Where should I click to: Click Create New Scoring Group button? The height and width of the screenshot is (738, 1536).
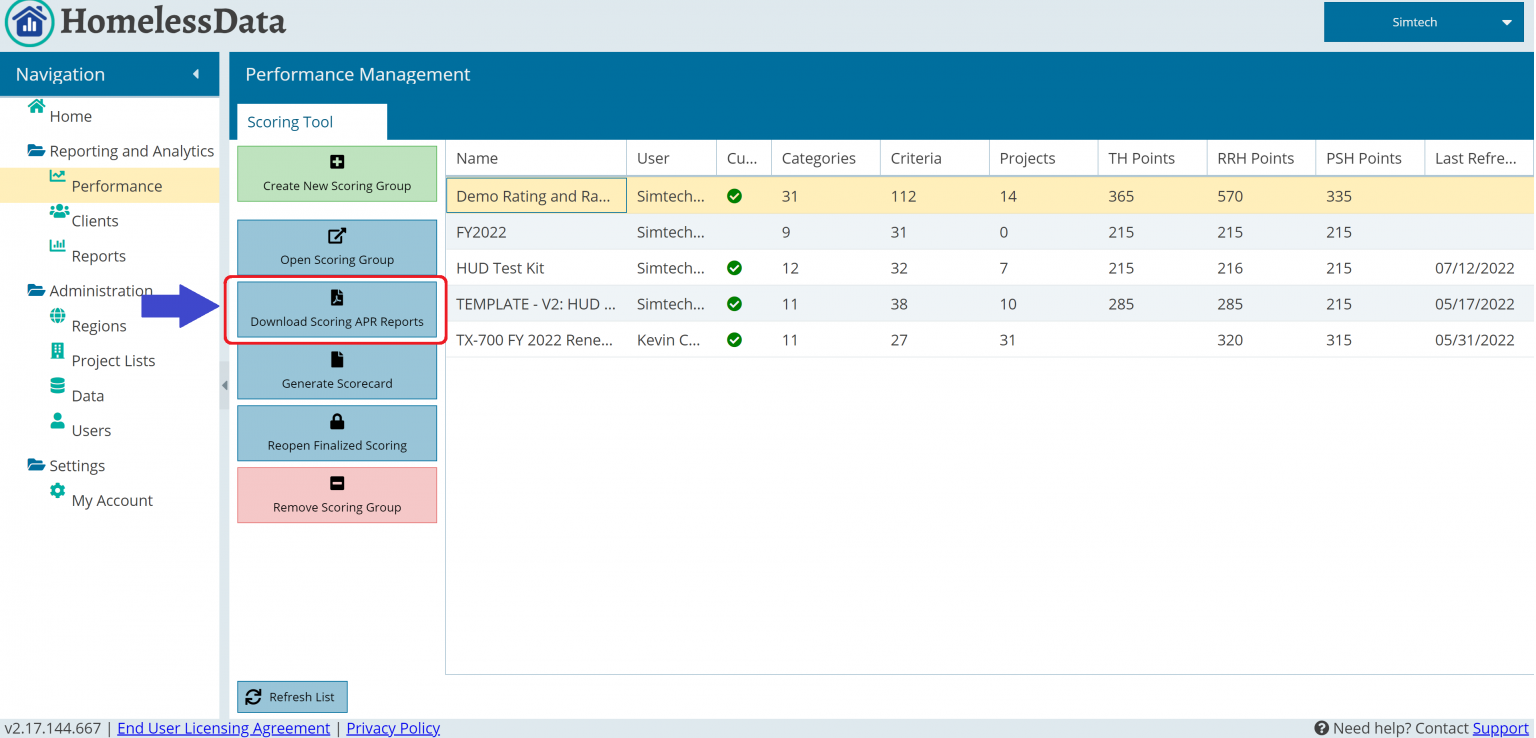[x=337, y=174]
